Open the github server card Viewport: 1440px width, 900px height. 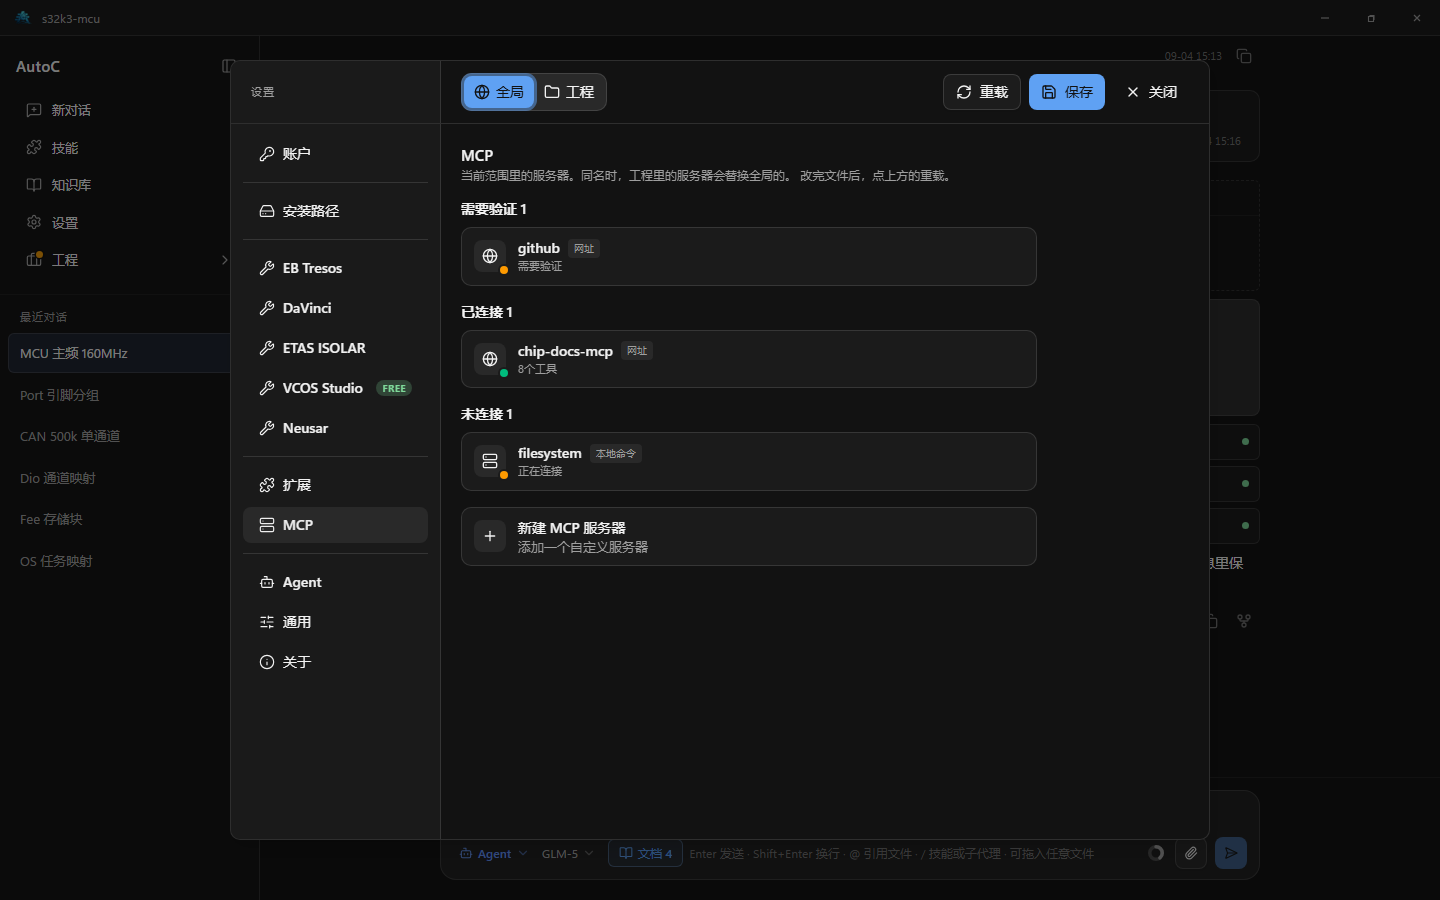click(x=748, y=256)
